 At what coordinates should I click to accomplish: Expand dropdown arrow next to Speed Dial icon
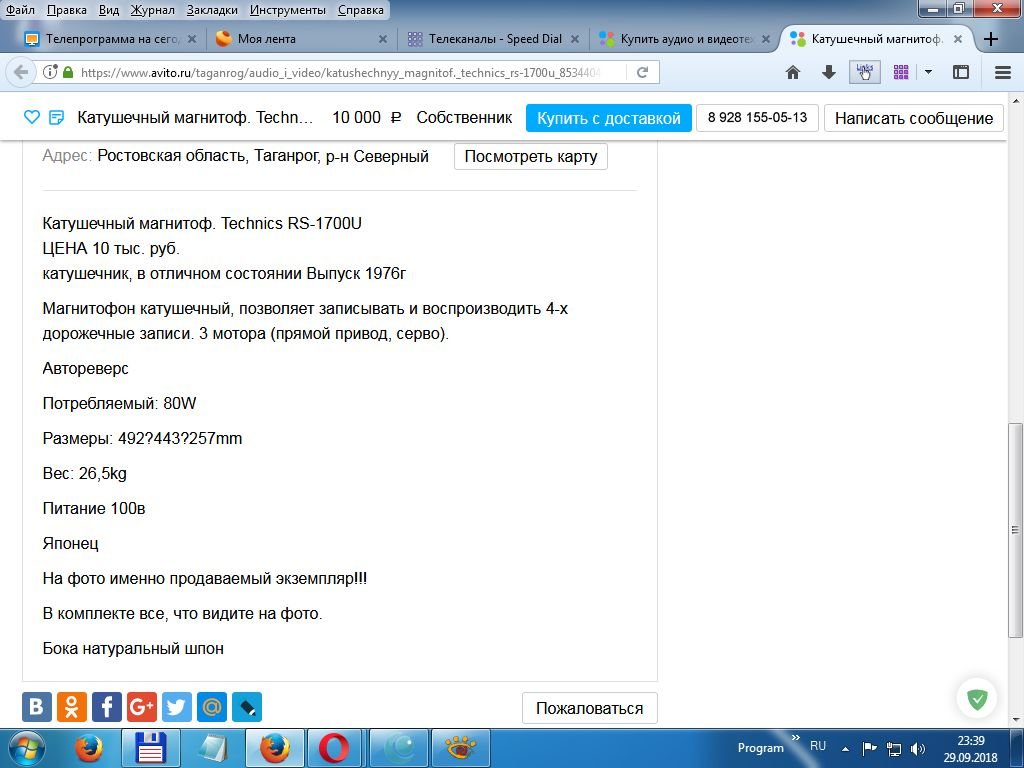pos(928,72)
